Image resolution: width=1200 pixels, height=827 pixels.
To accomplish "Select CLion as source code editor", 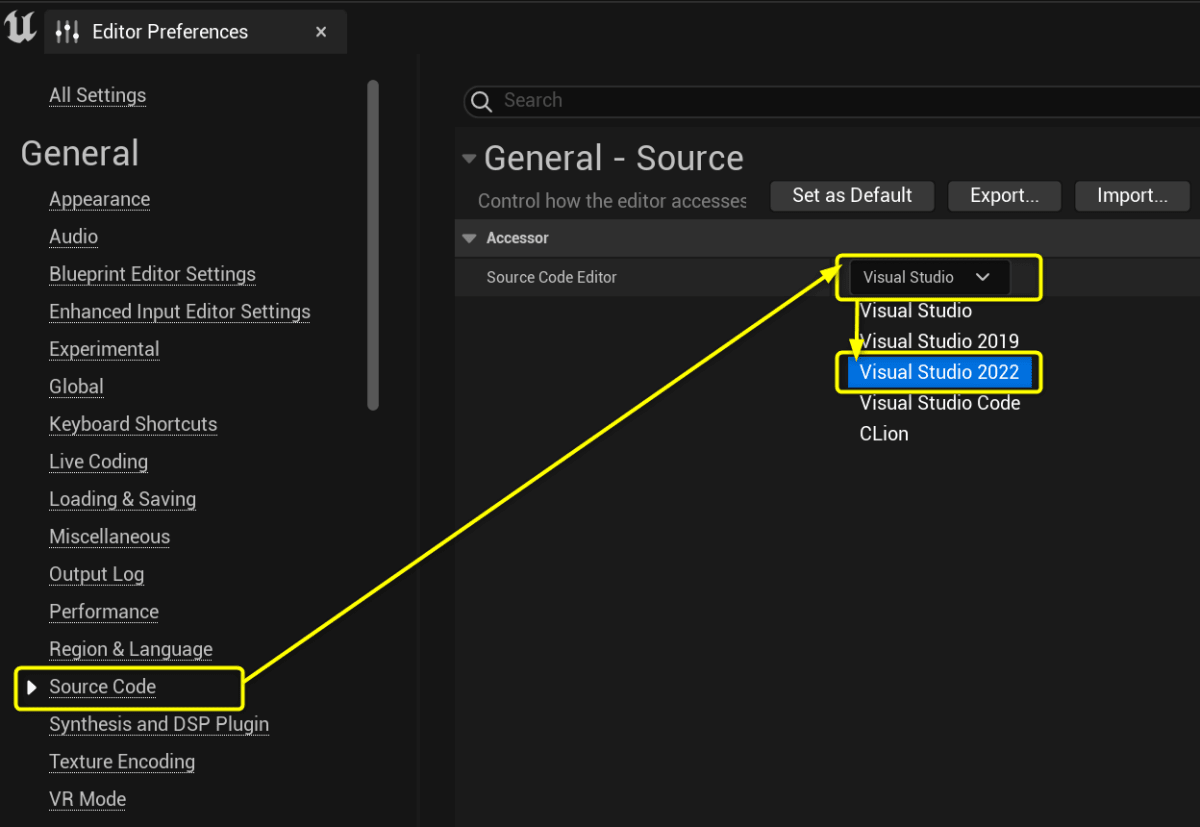I will point(883,434).
